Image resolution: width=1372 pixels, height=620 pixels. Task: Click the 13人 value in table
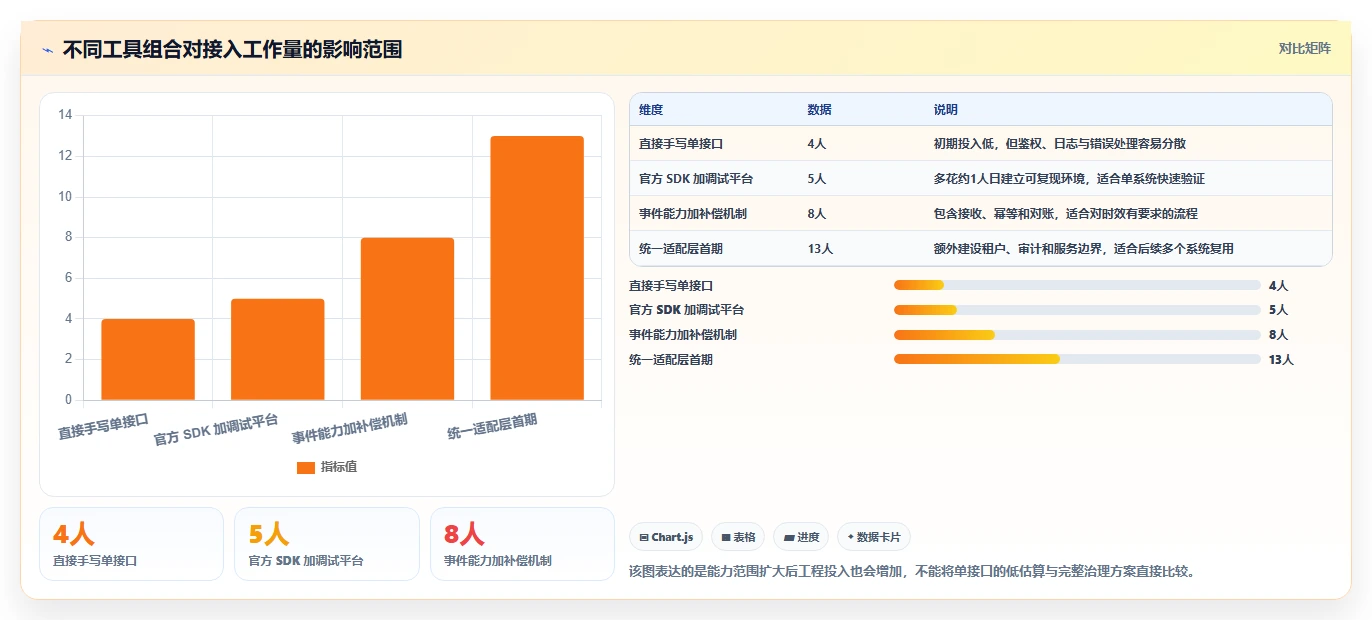coord(820,249)
